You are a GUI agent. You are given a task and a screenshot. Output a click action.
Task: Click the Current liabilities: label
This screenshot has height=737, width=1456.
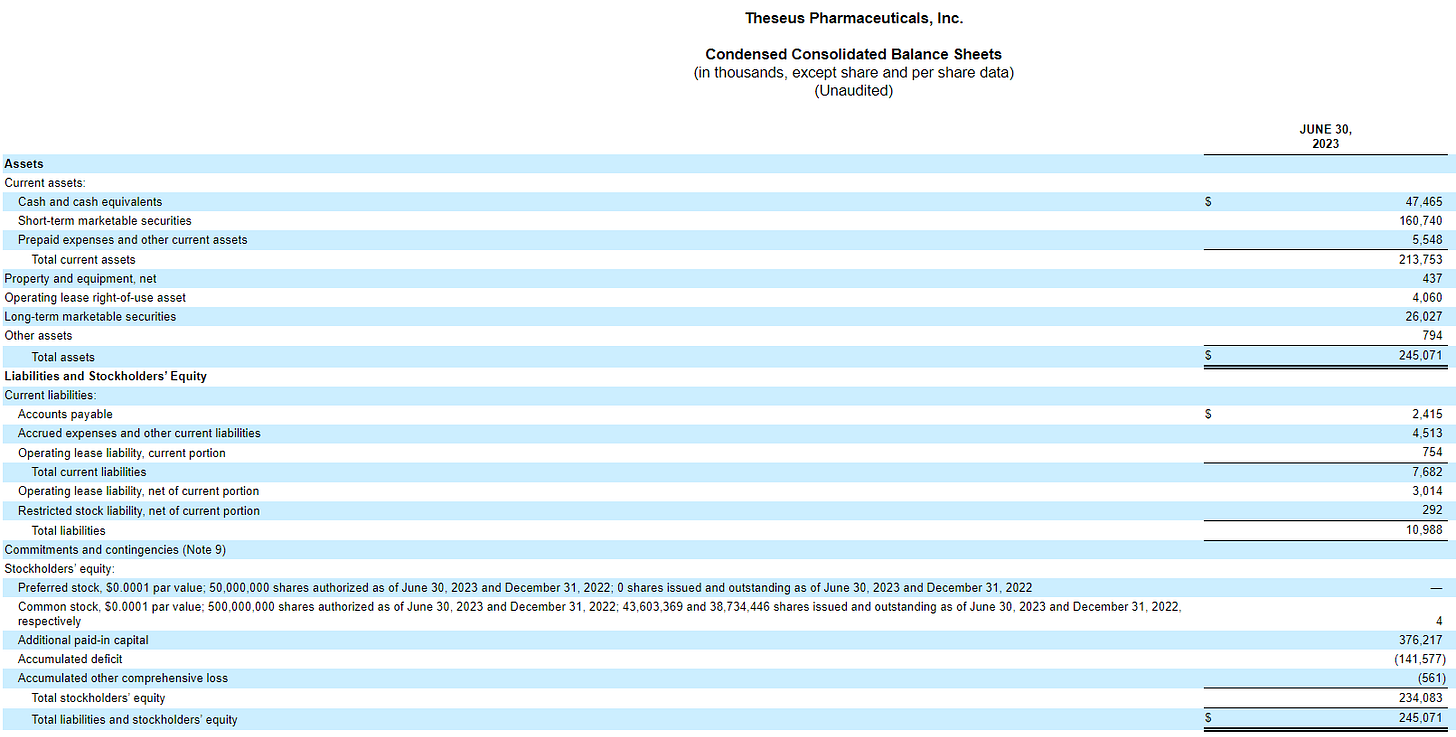click(50, 395)
